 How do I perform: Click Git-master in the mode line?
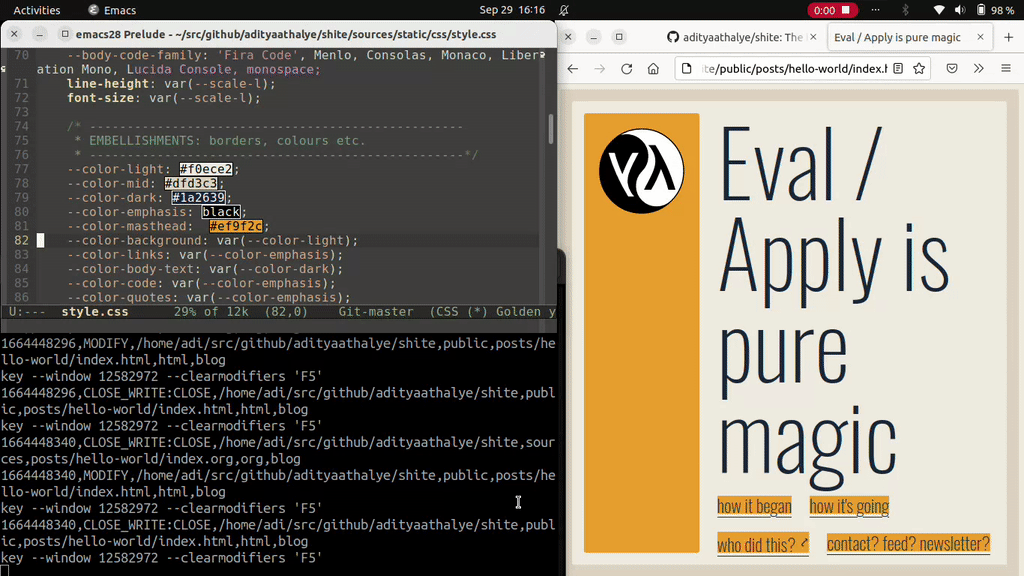click(376, 312)
